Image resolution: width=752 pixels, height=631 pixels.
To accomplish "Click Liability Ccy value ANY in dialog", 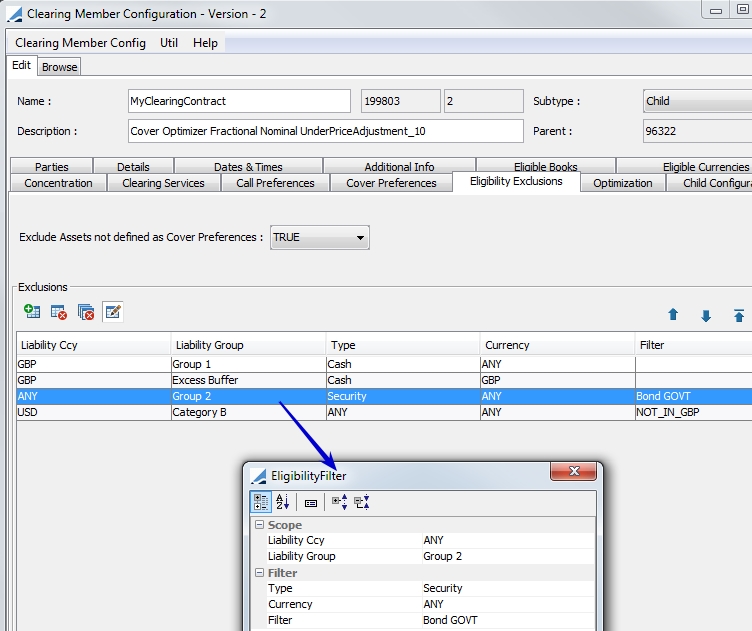I will (508, 540).
